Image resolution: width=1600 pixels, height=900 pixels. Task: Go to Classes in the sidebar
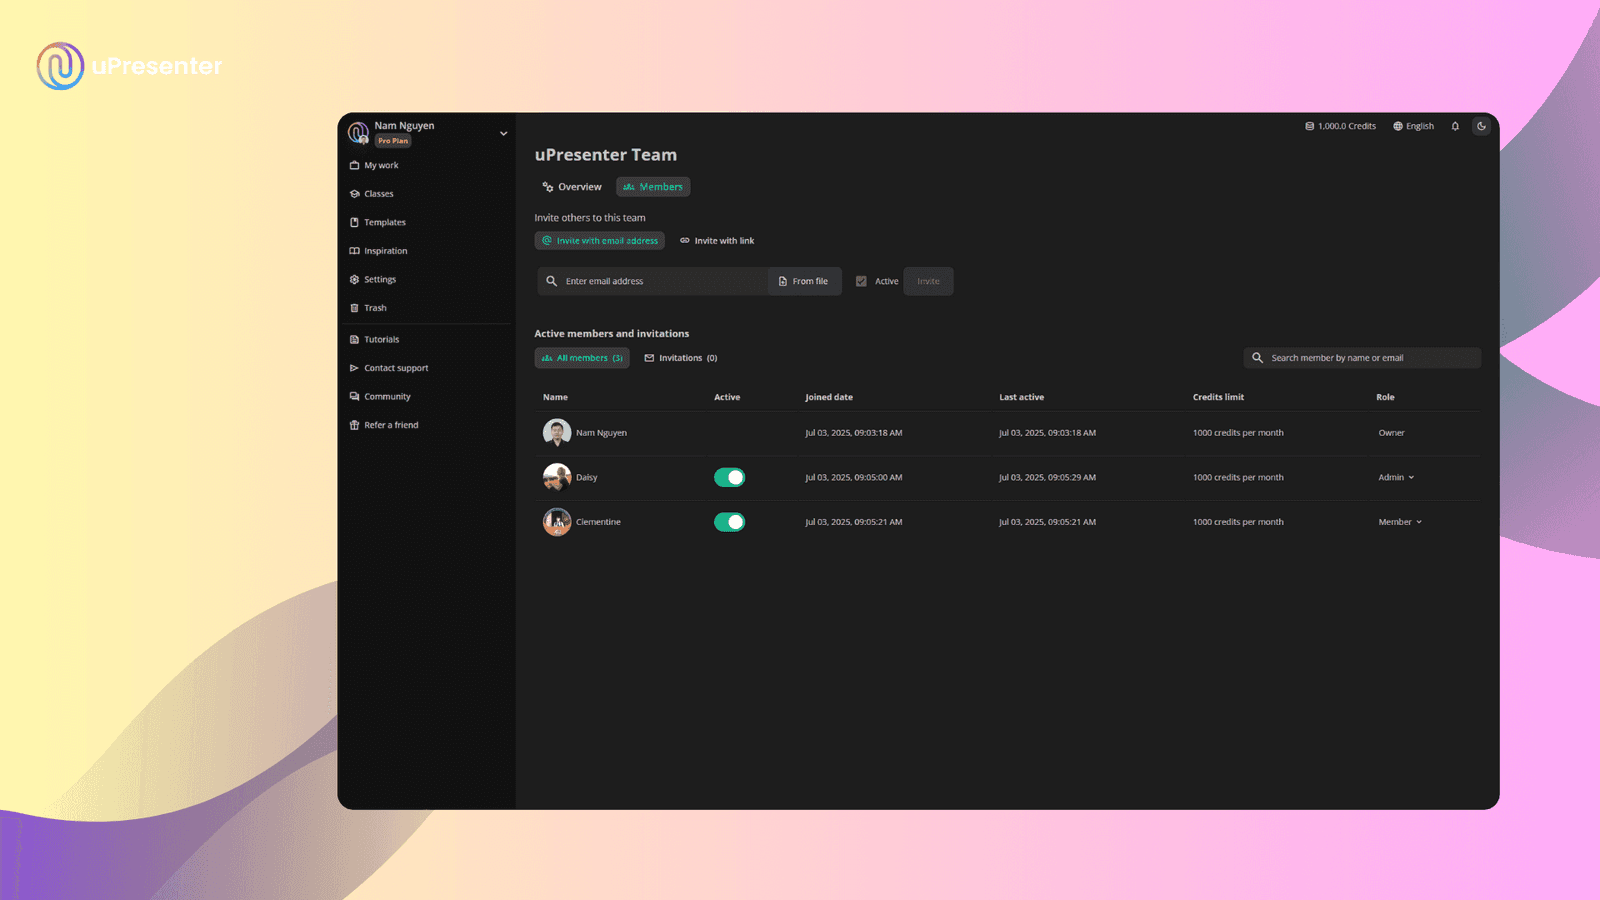click(371, 194)
